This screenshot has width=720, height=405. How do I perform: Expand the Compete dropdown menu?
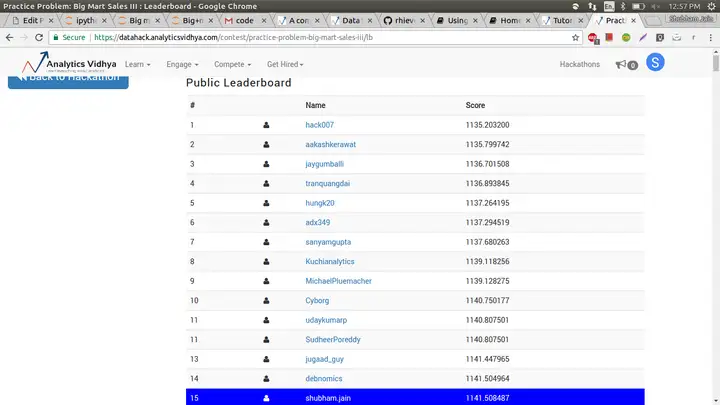coord(232,64)
